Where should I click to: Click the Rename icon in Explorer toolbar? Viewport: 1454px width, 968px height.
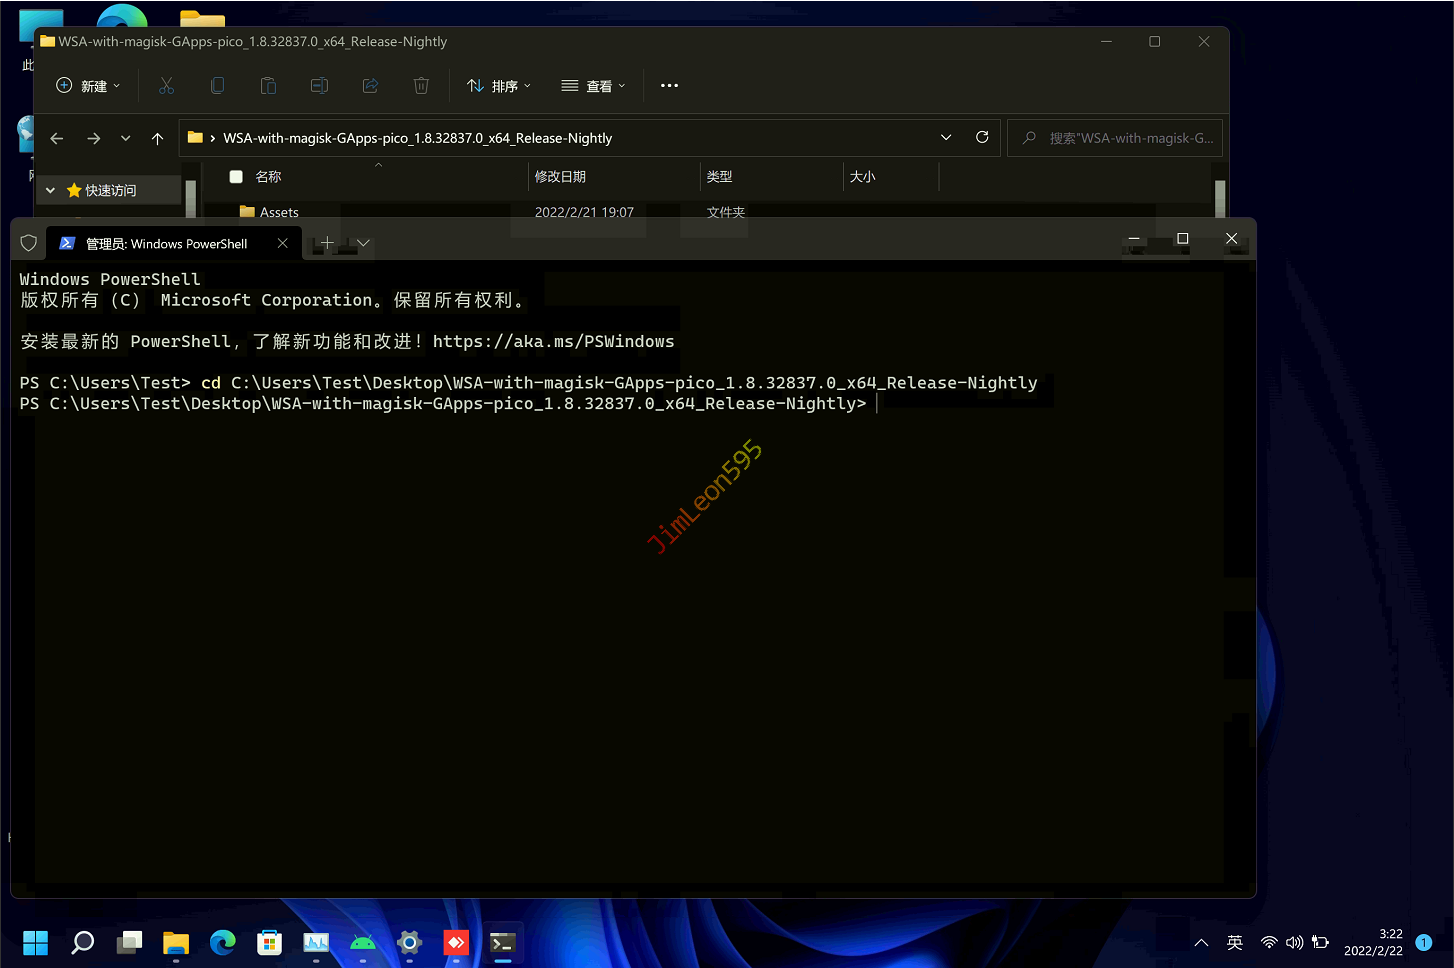click(x=319, y=86)
